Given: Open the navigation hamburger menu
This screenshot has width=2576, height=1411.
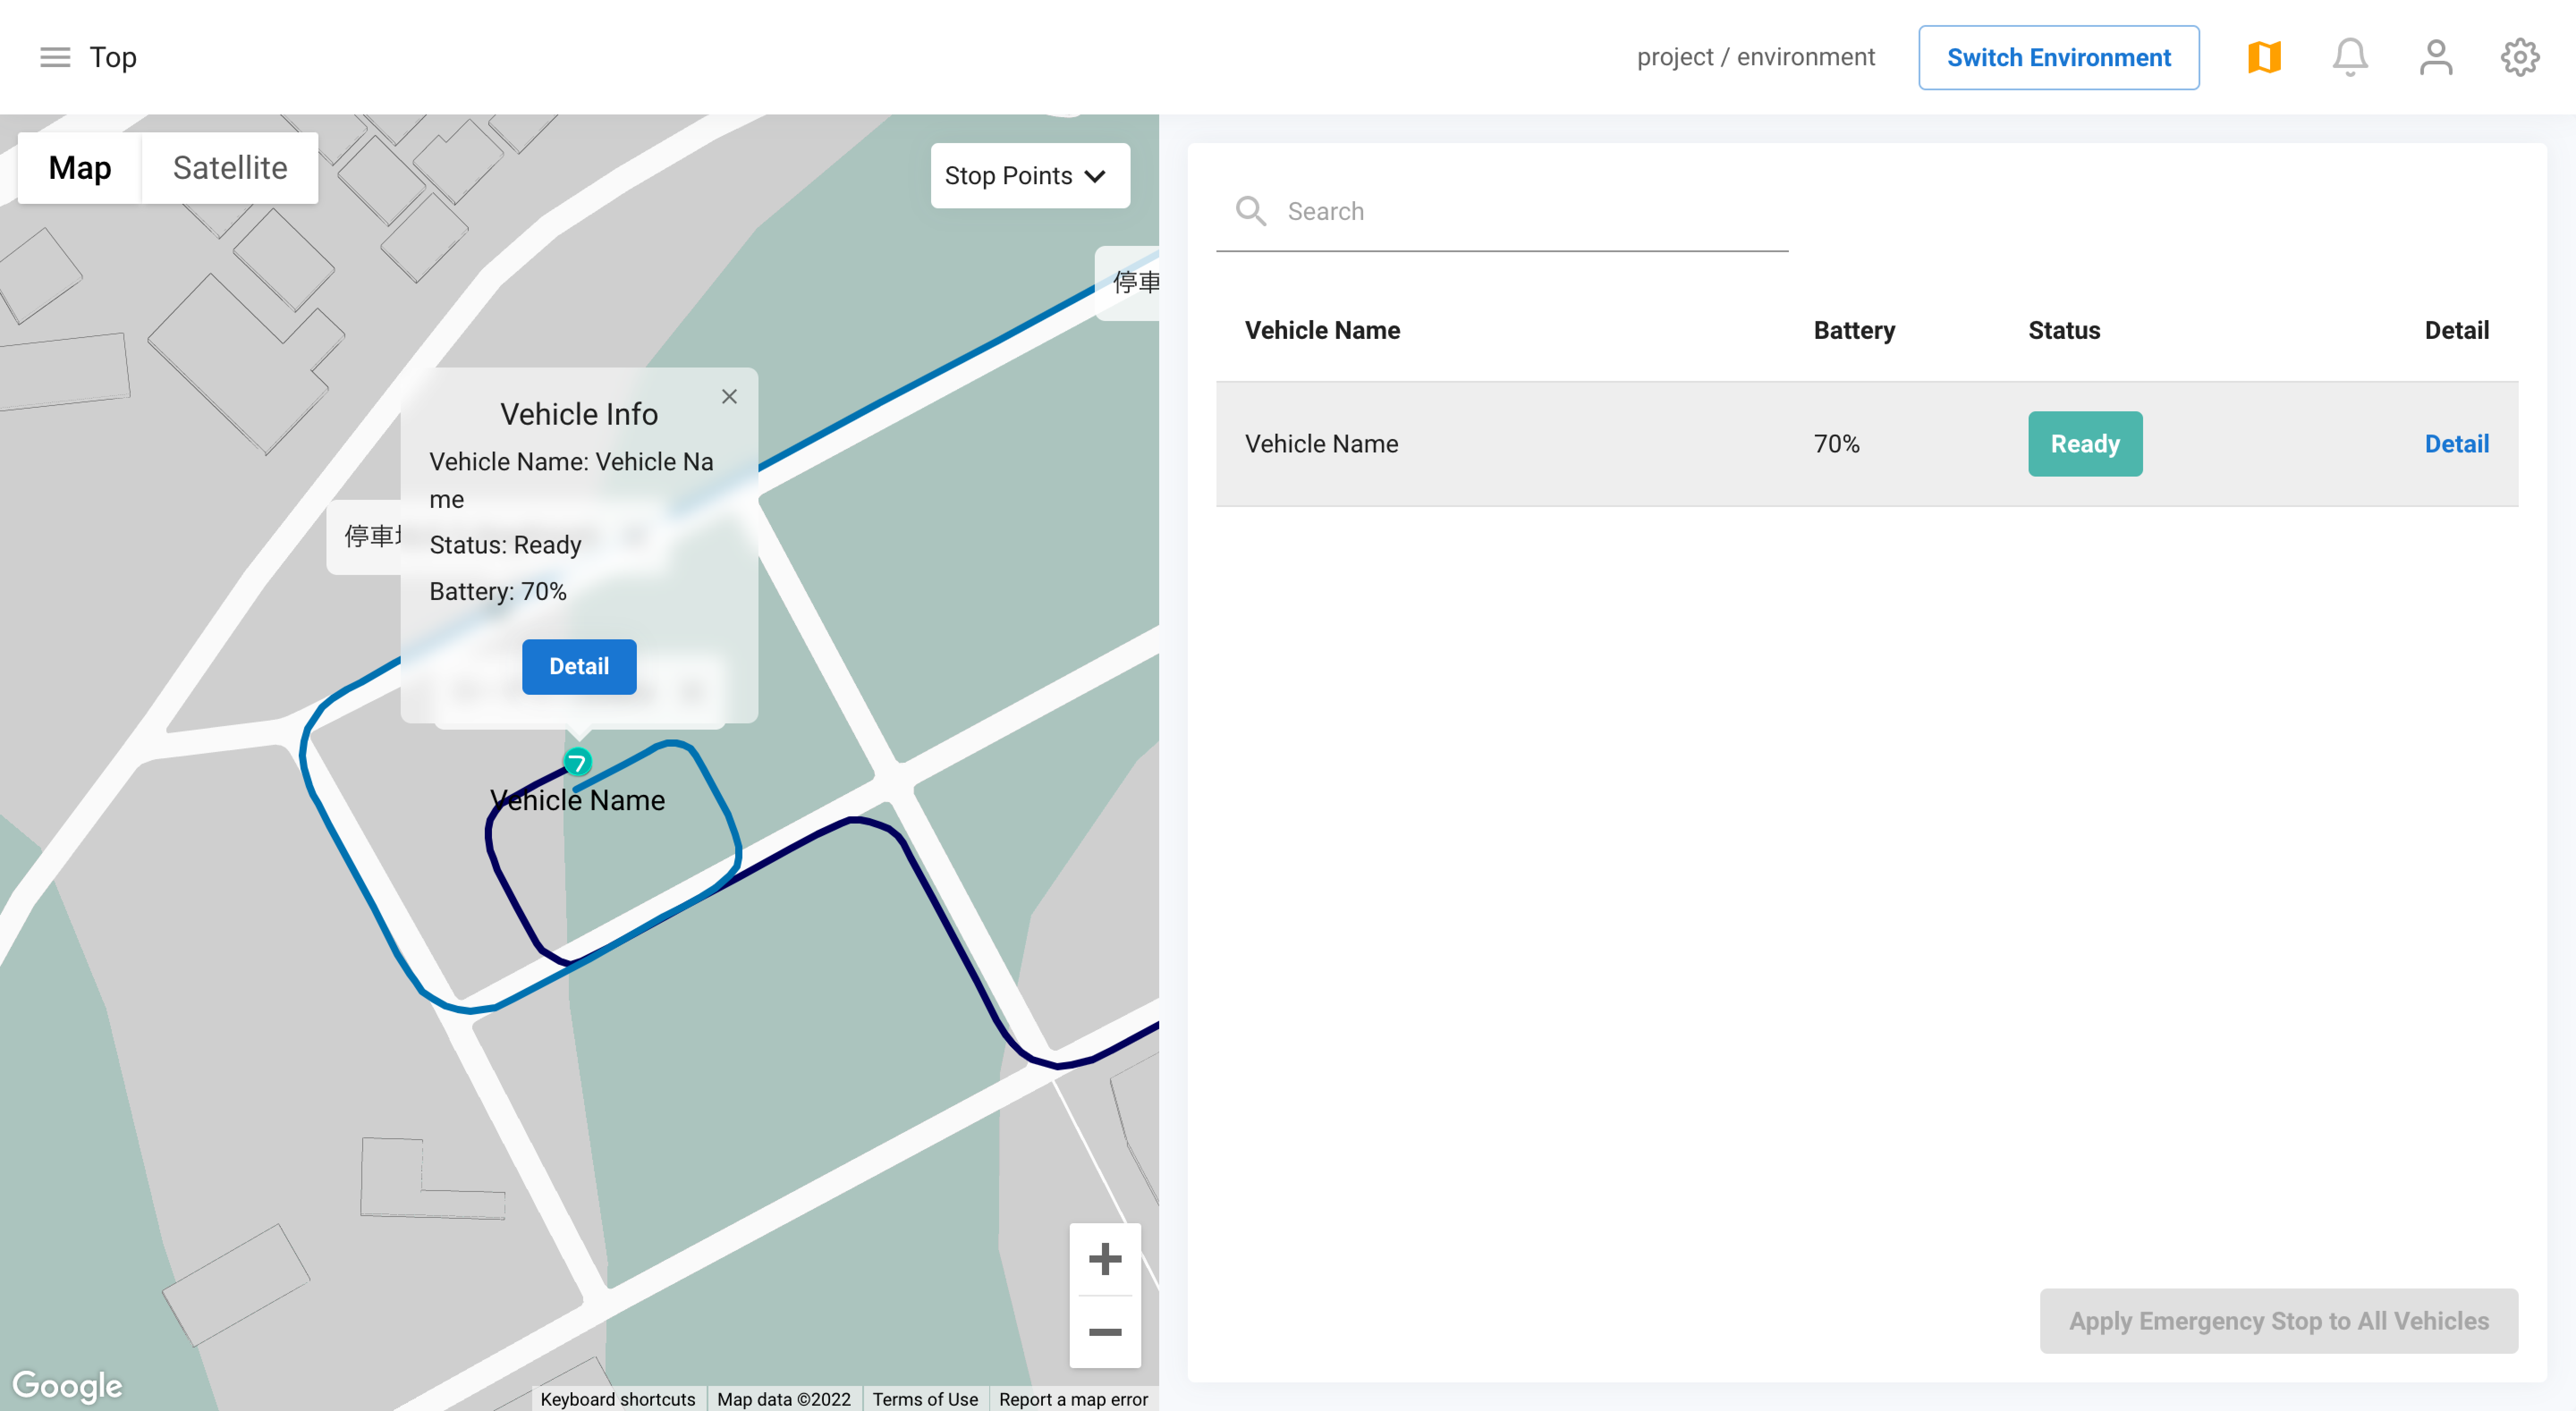Looking at the screenshot, I should (x=55, y=57).
